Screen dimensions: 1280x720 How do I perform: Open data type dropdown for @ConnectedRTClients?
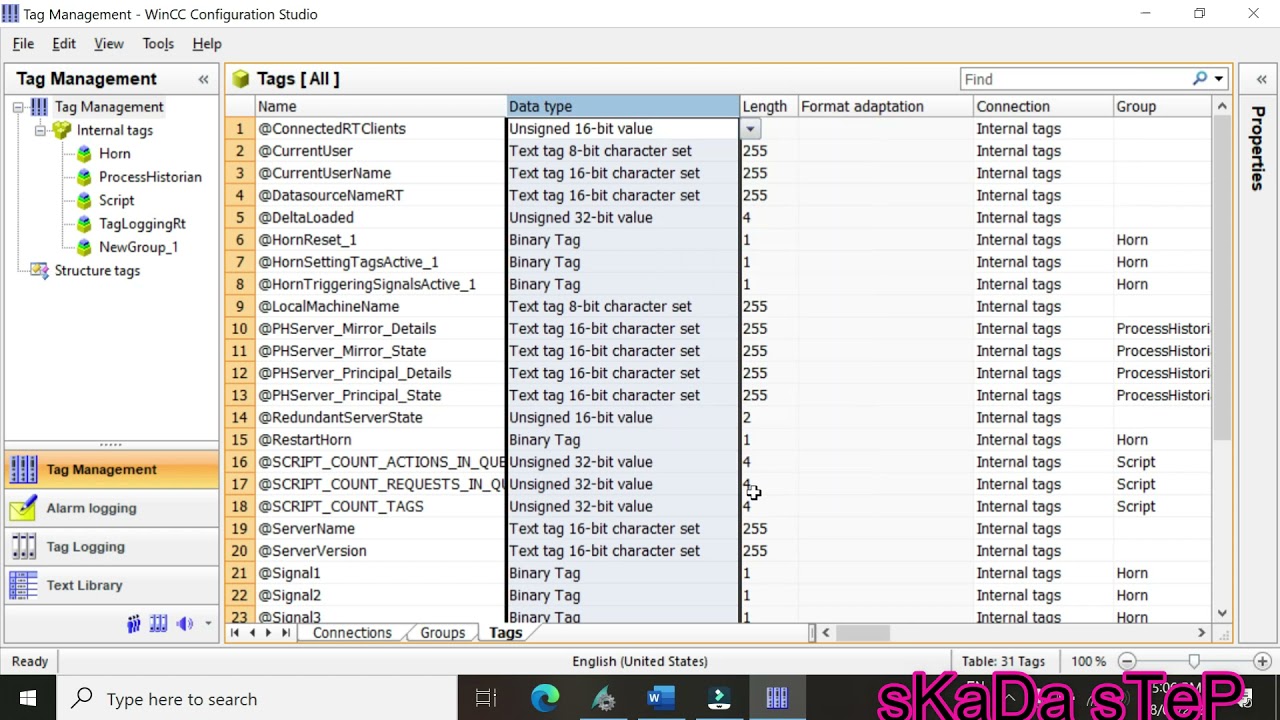pyautogui.click(x=750, y=129)
